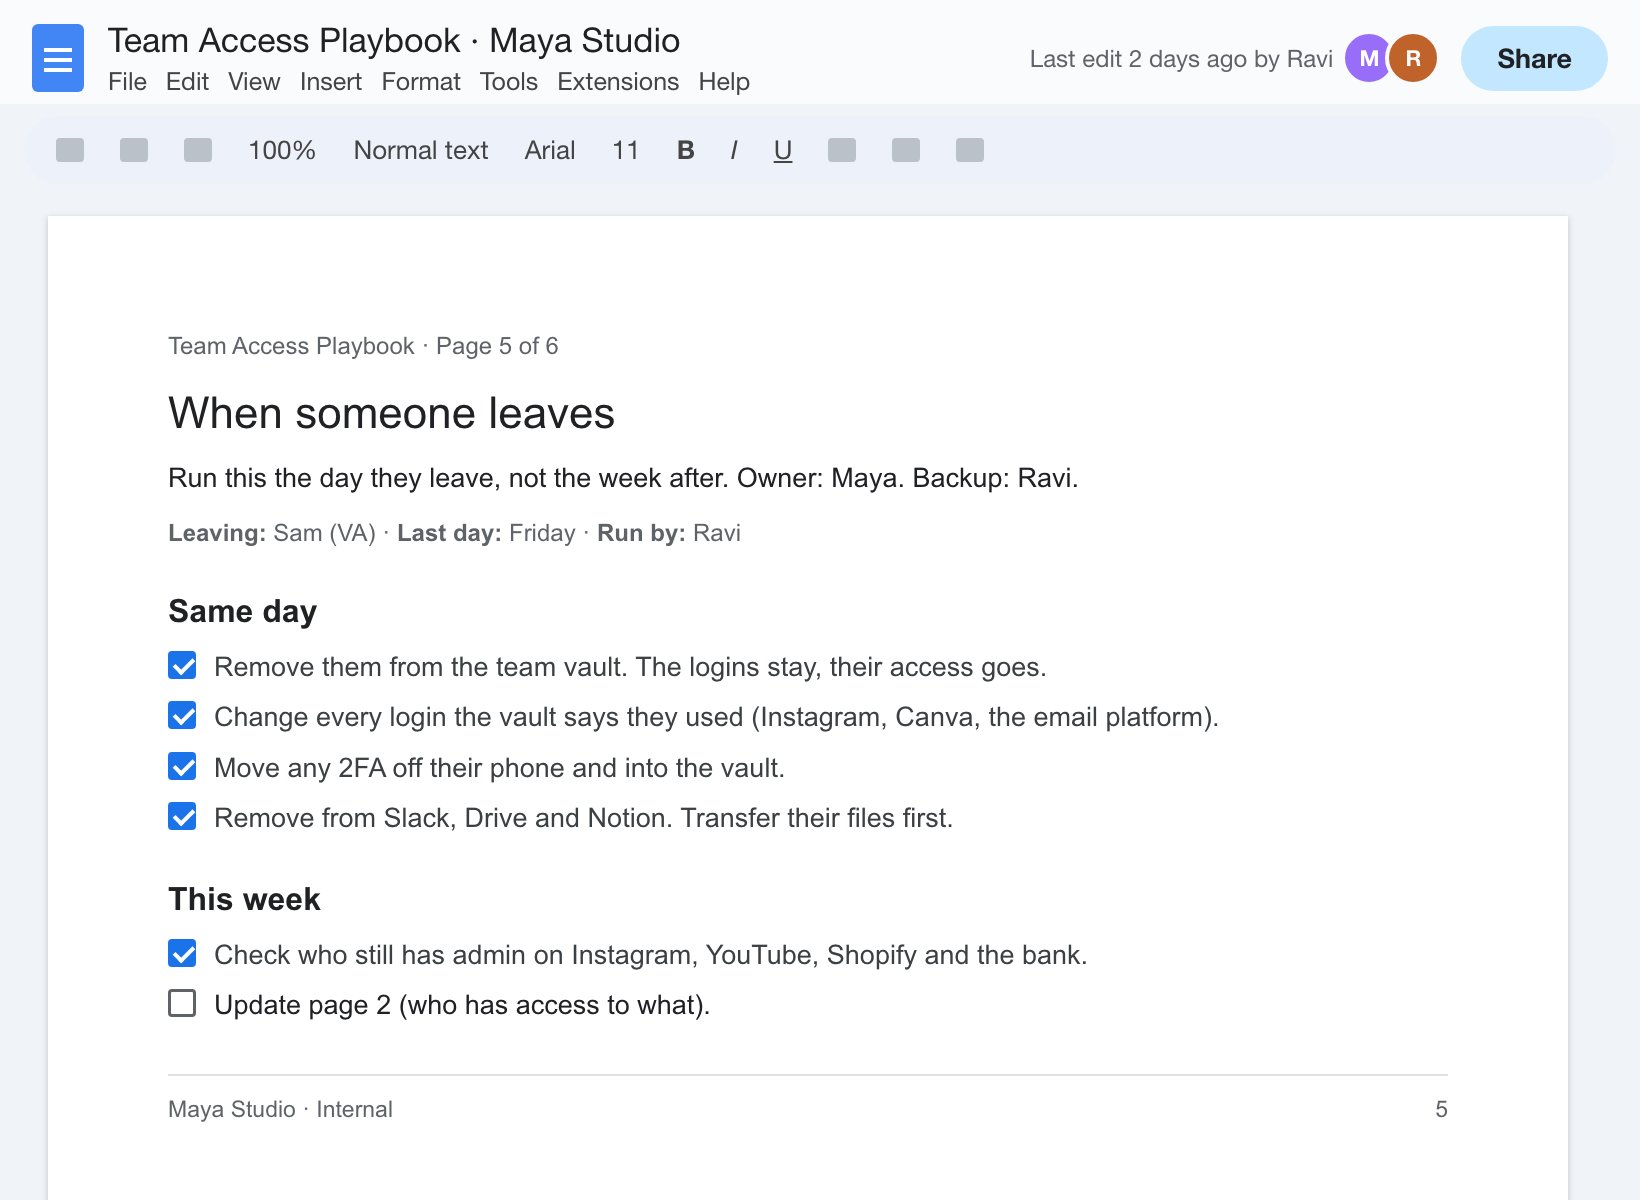Click the Share button
The height and width of the screenshot is (1200, 1640).
click(x=1534, y=58)
